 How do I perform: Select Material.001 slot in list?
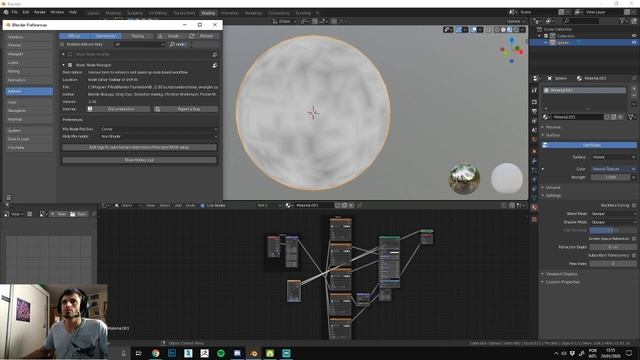[584, 90]
